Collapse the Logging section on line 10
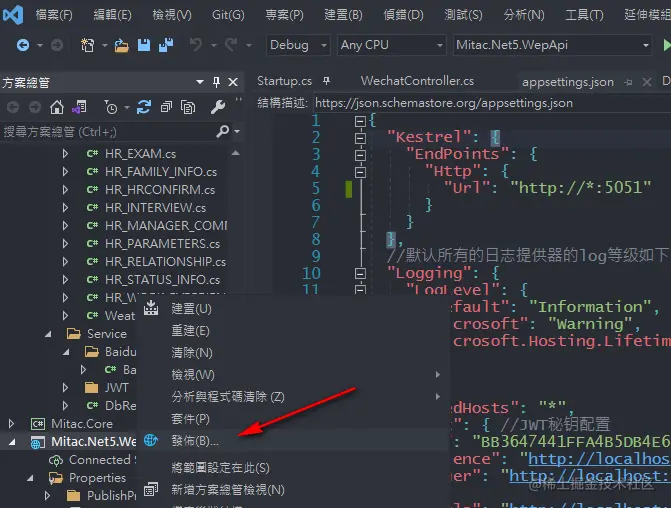671x508 pixels. pos(360,273)
